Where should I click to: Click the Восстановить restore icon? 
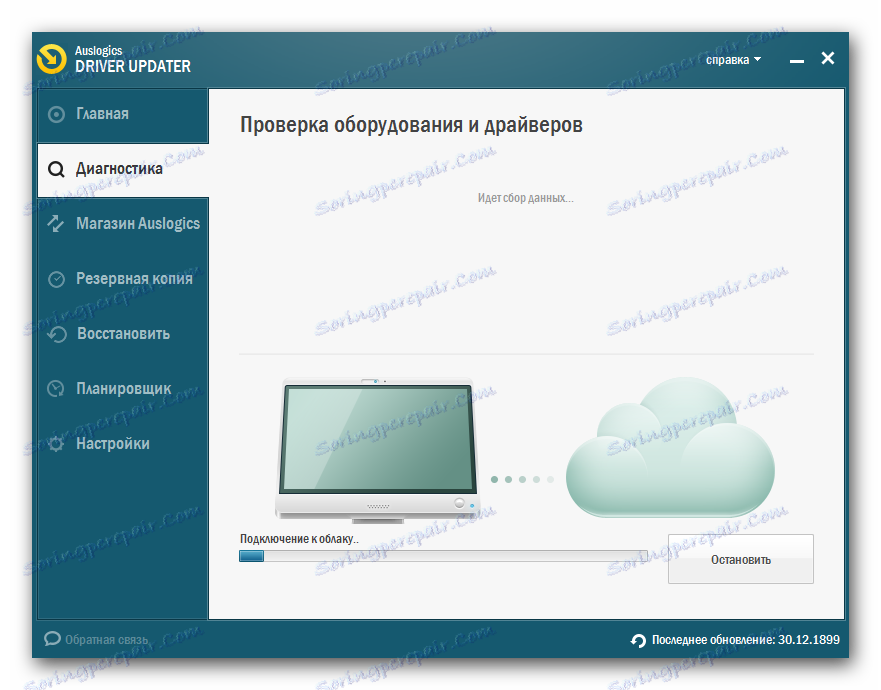[x=57, y=334]
